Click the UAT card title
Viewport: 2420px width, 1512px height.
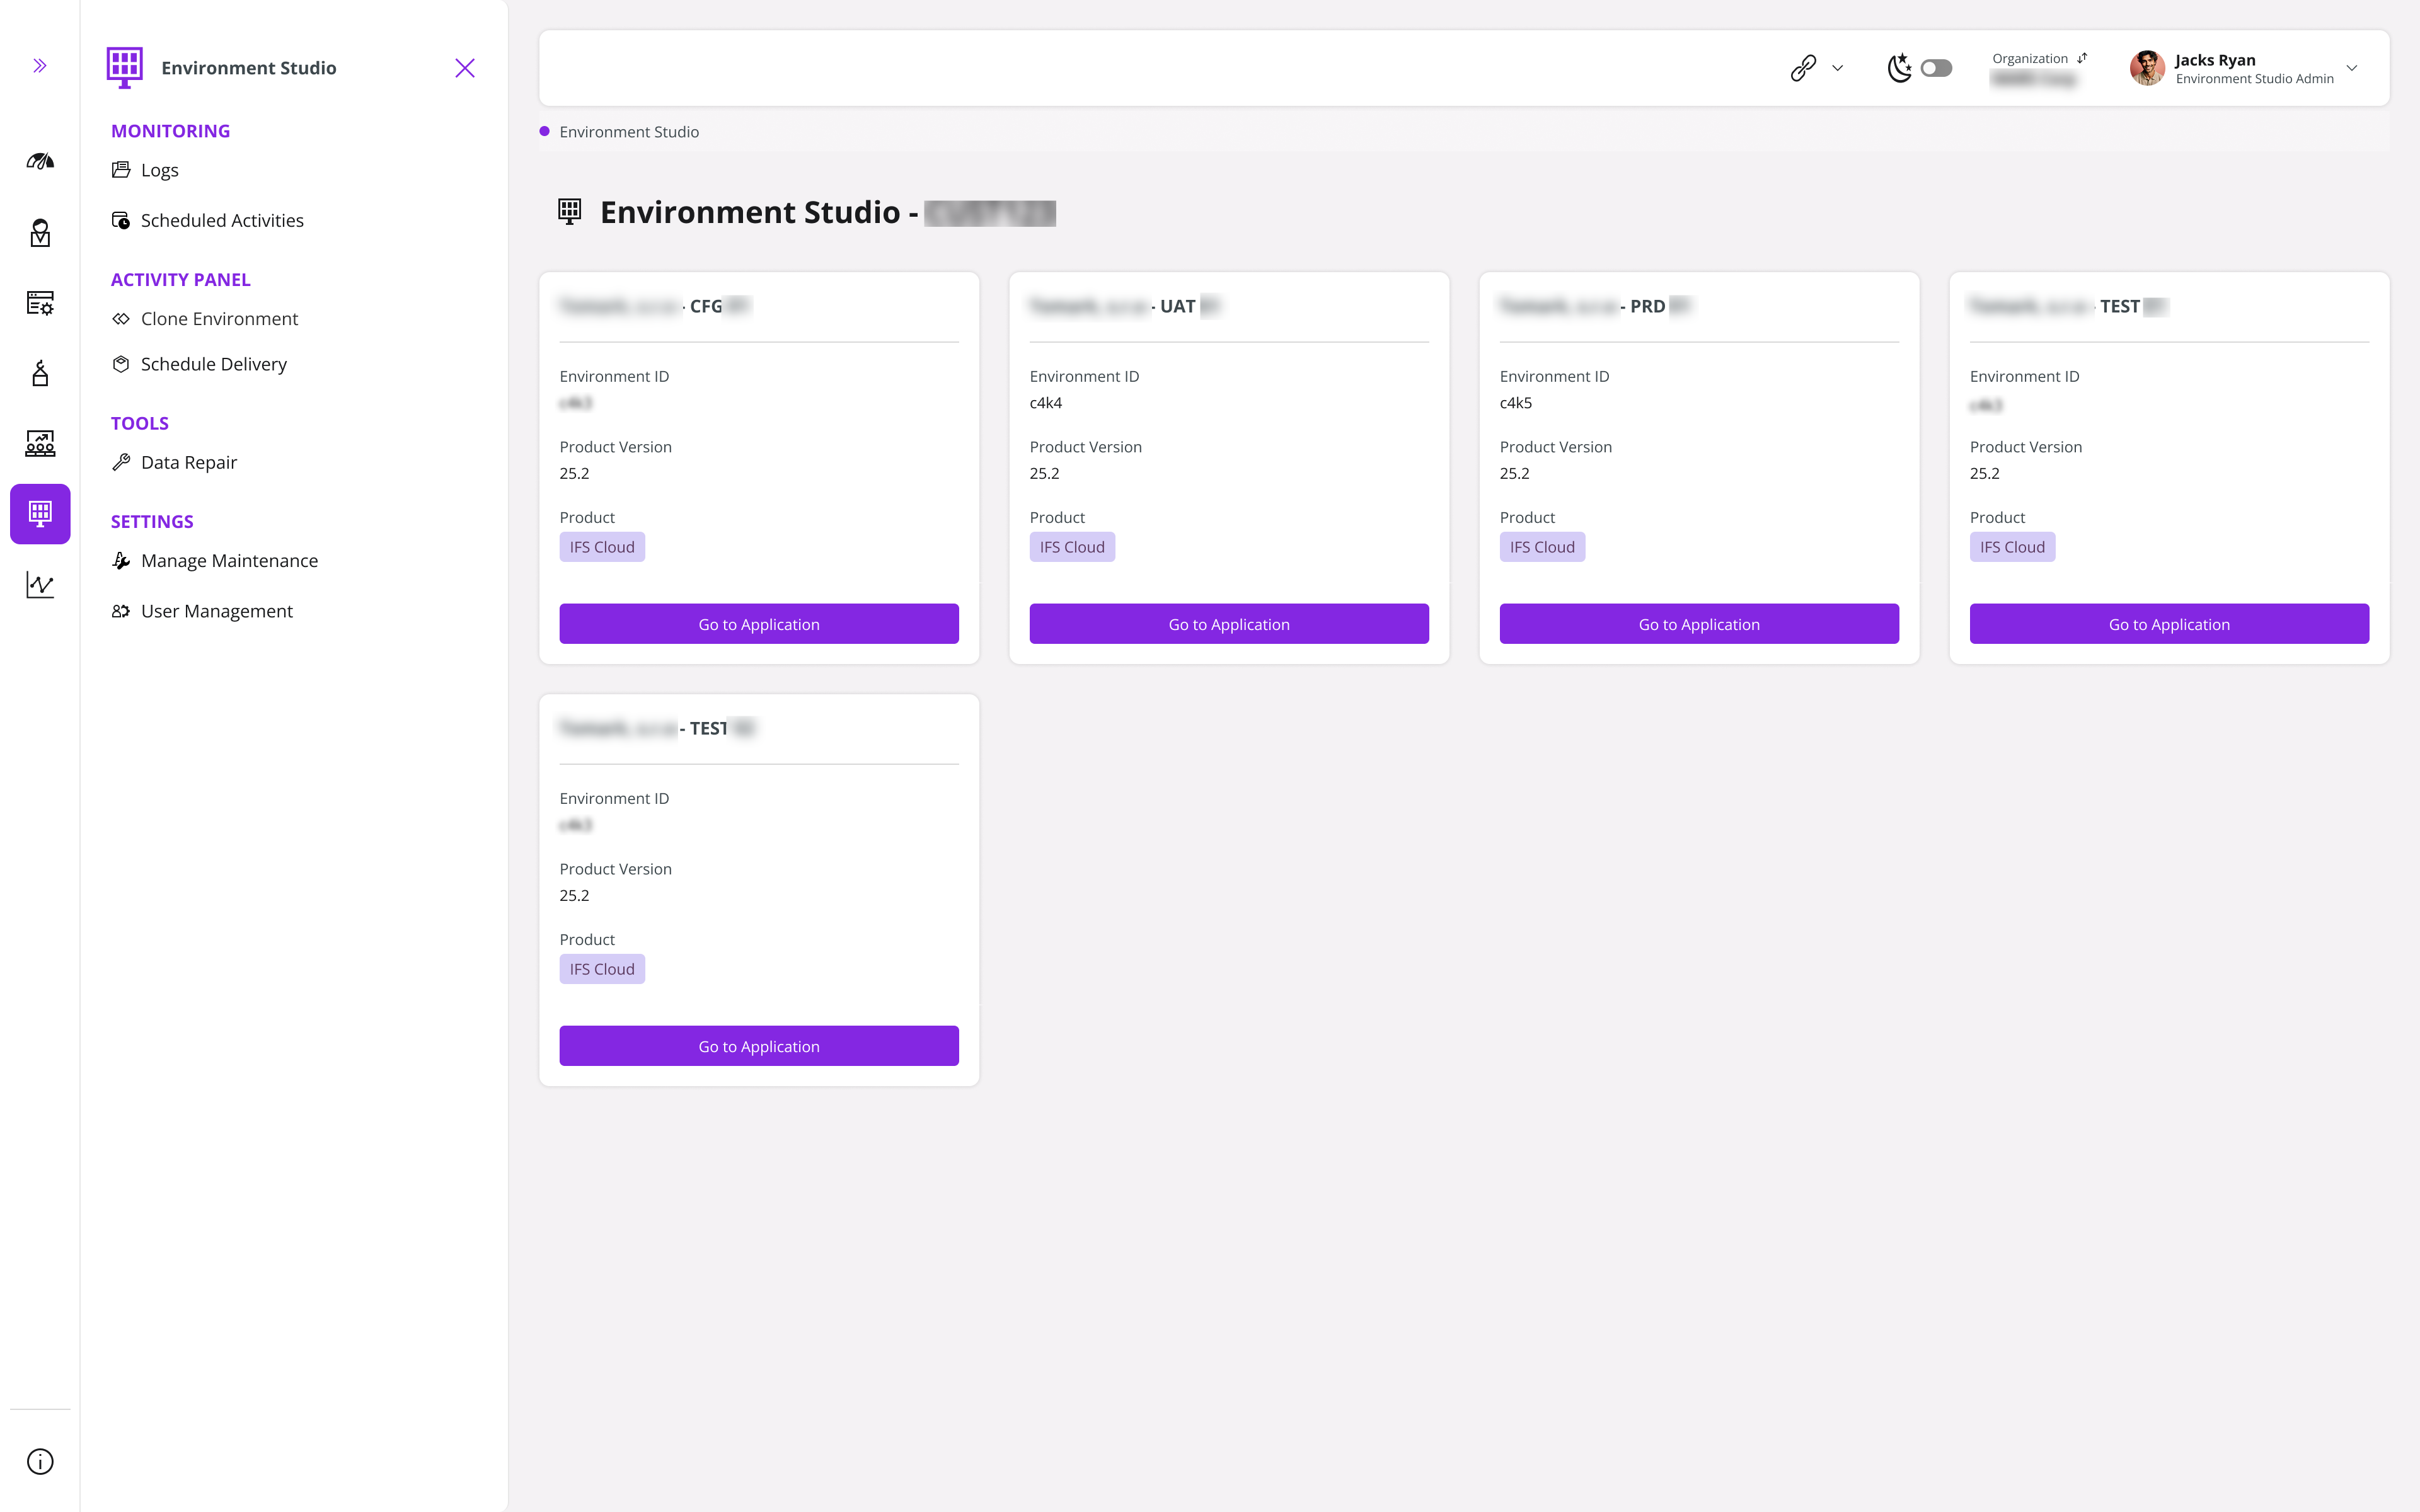1125,306
